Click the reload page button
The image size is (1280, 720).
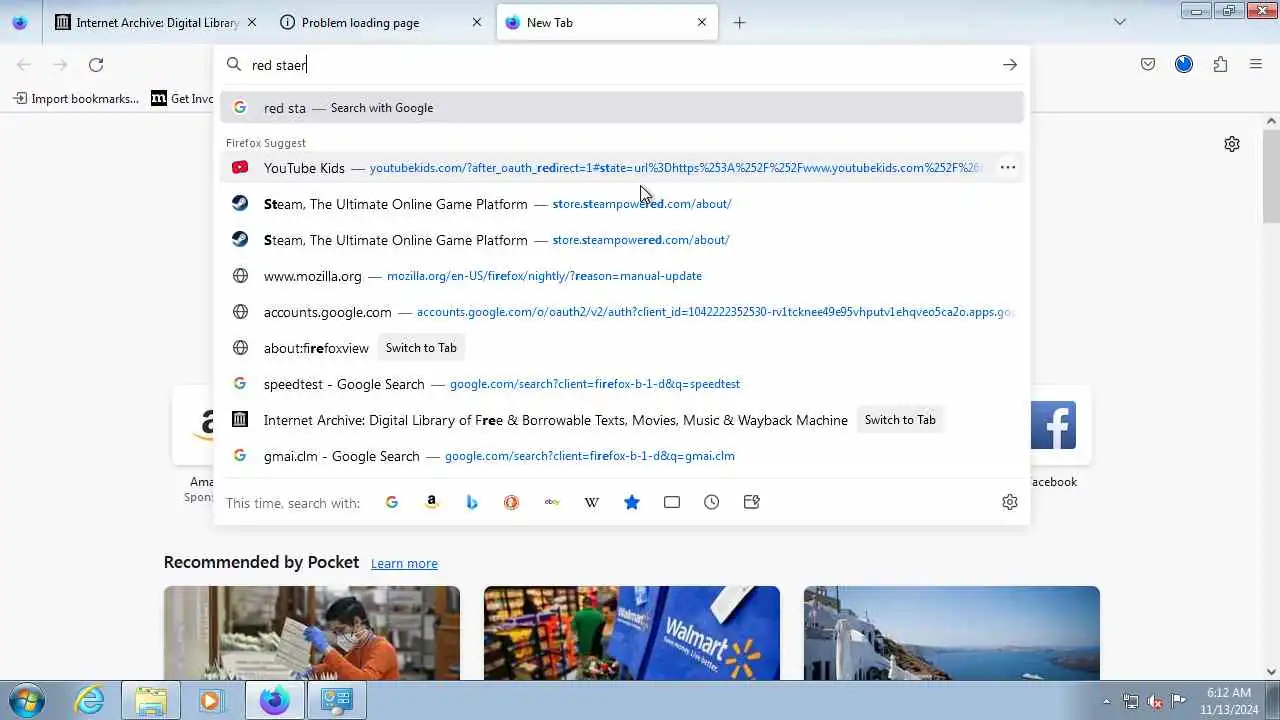tap(96, 65)
